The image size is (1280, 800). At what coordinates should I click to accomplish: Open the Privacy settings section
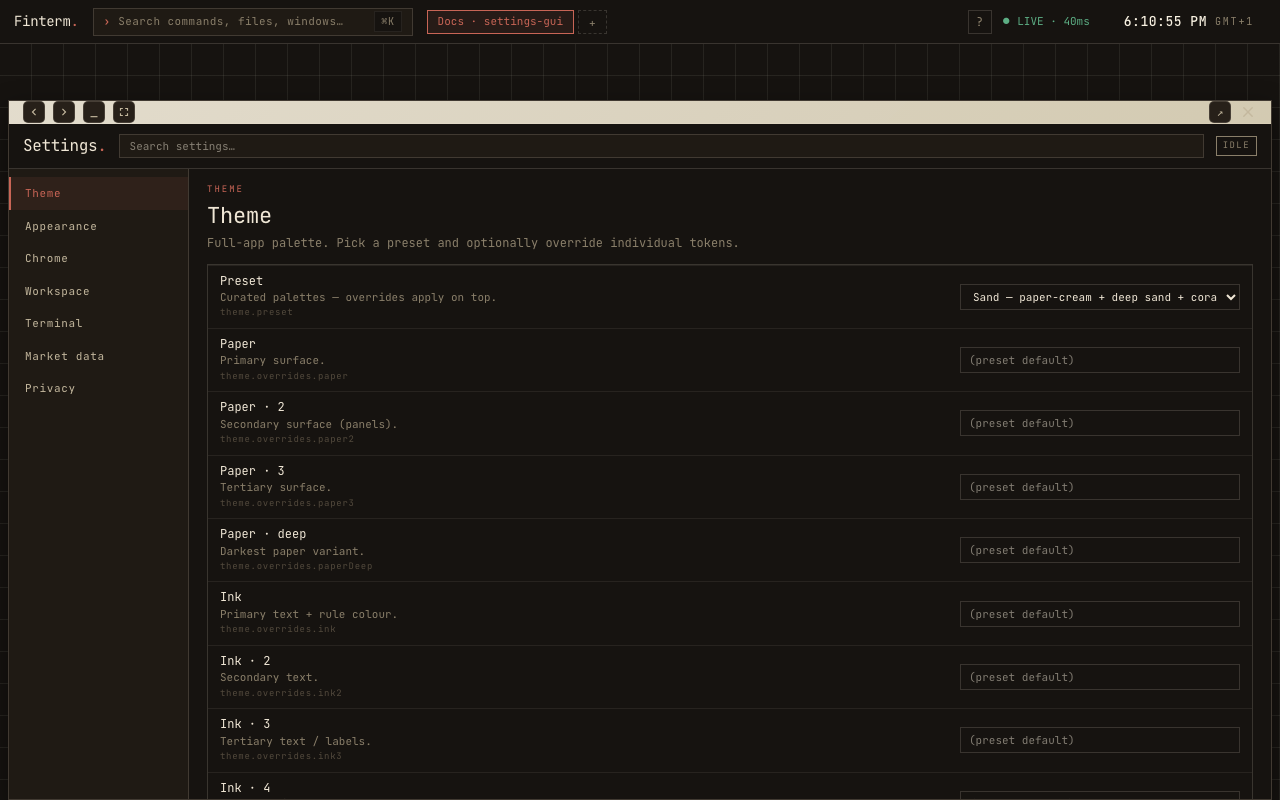click(99, 388)
